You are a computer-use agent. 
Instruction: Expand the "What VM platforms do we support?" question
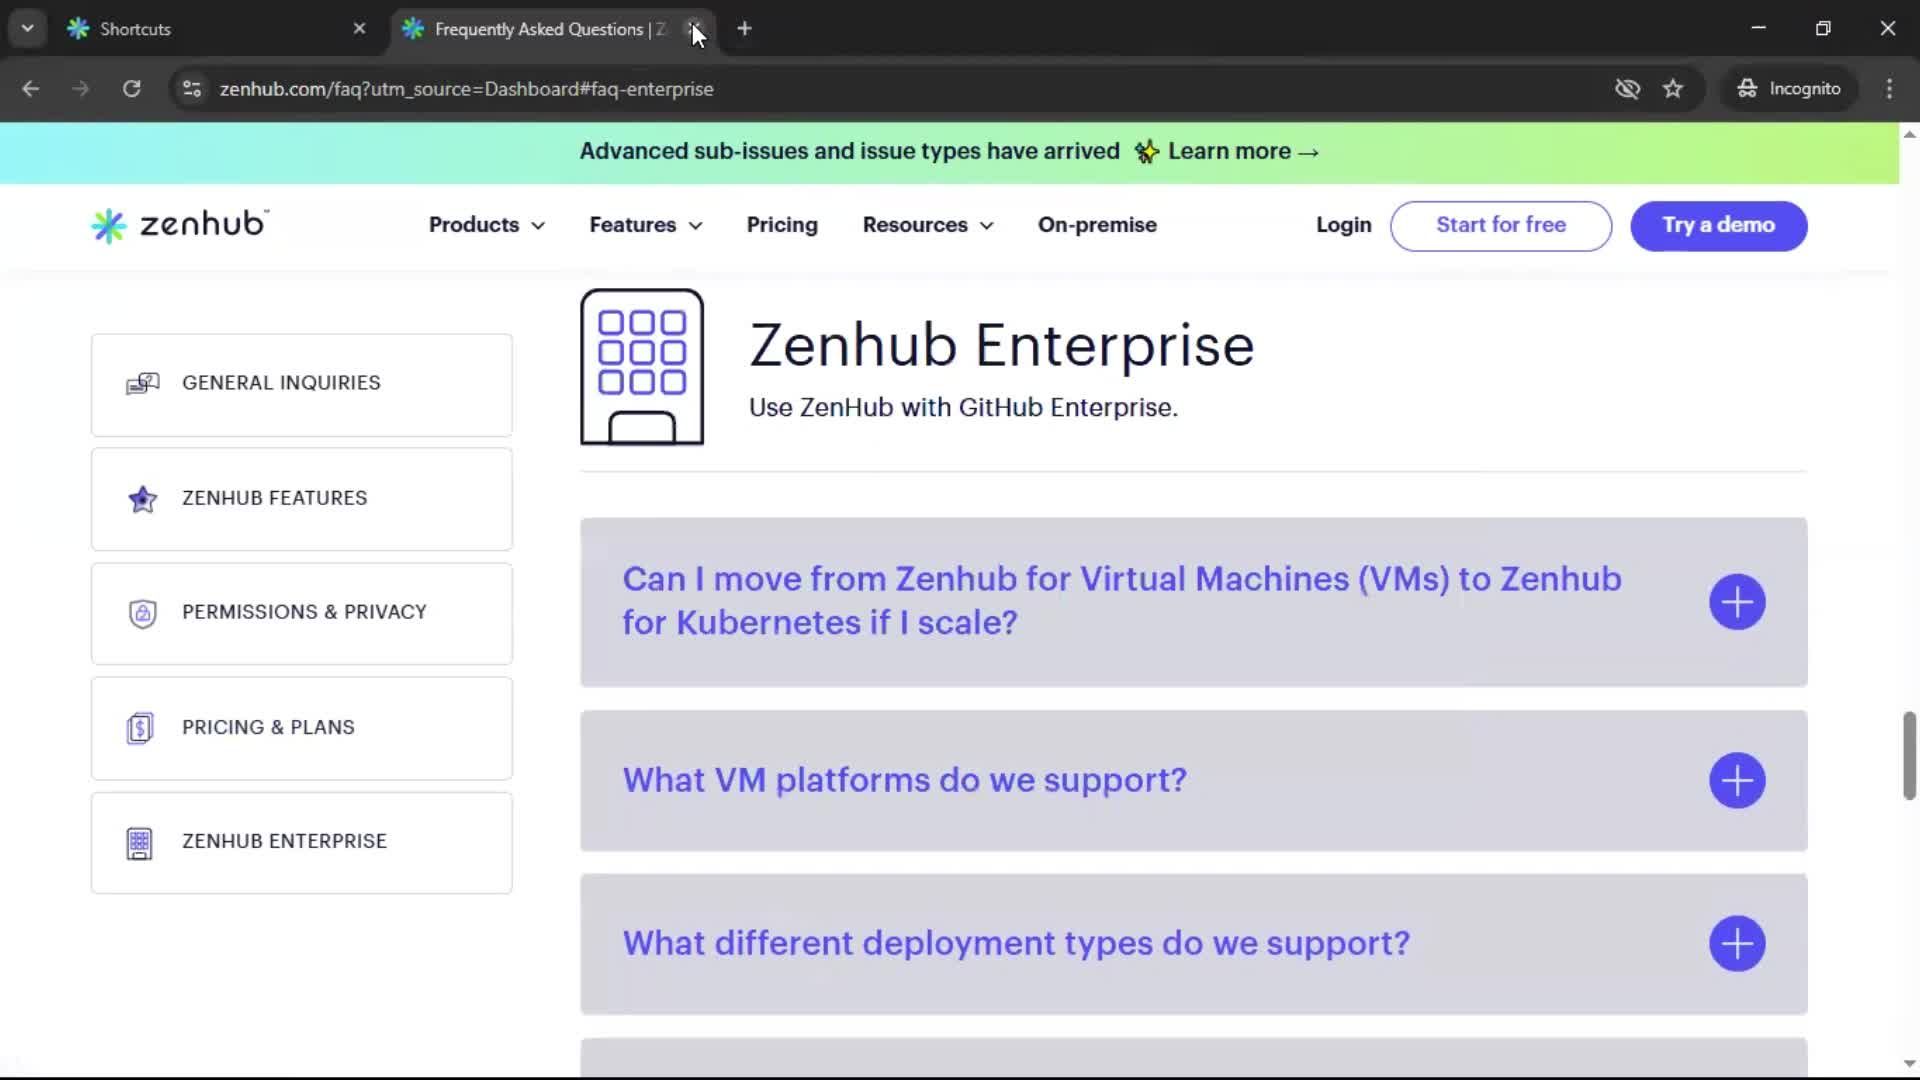(1737, 780)
